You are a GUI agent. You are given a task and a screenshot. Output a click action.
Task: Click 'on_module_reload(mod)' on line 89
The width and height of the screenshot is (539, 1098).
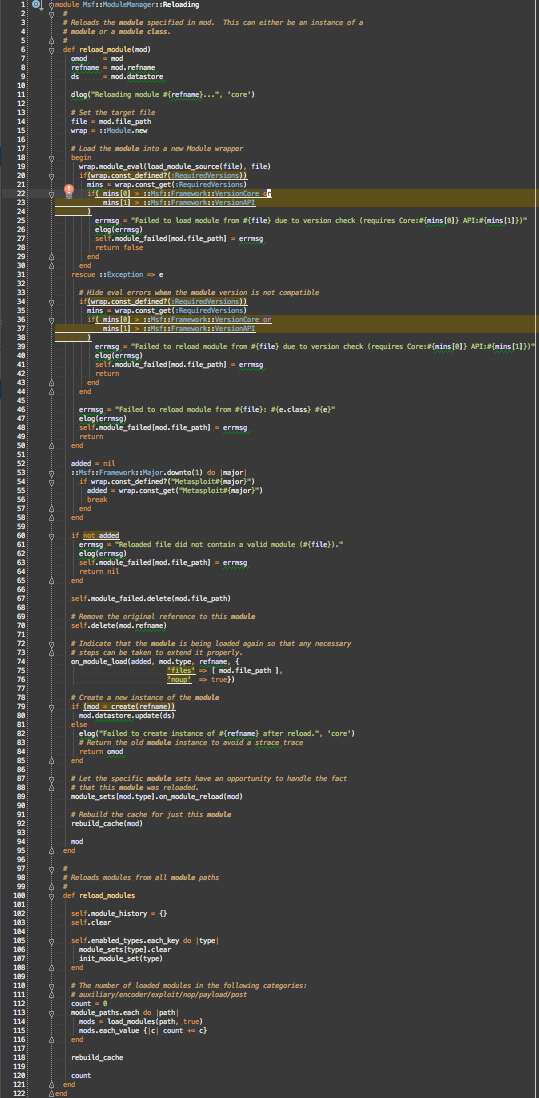tap(200, 797)
